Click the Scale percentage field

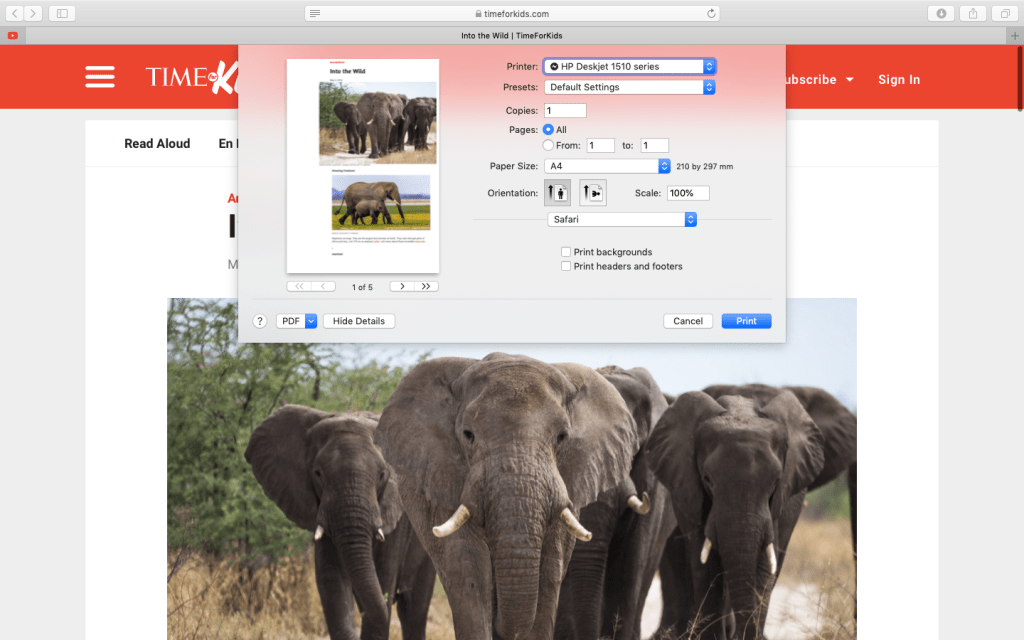687,193
